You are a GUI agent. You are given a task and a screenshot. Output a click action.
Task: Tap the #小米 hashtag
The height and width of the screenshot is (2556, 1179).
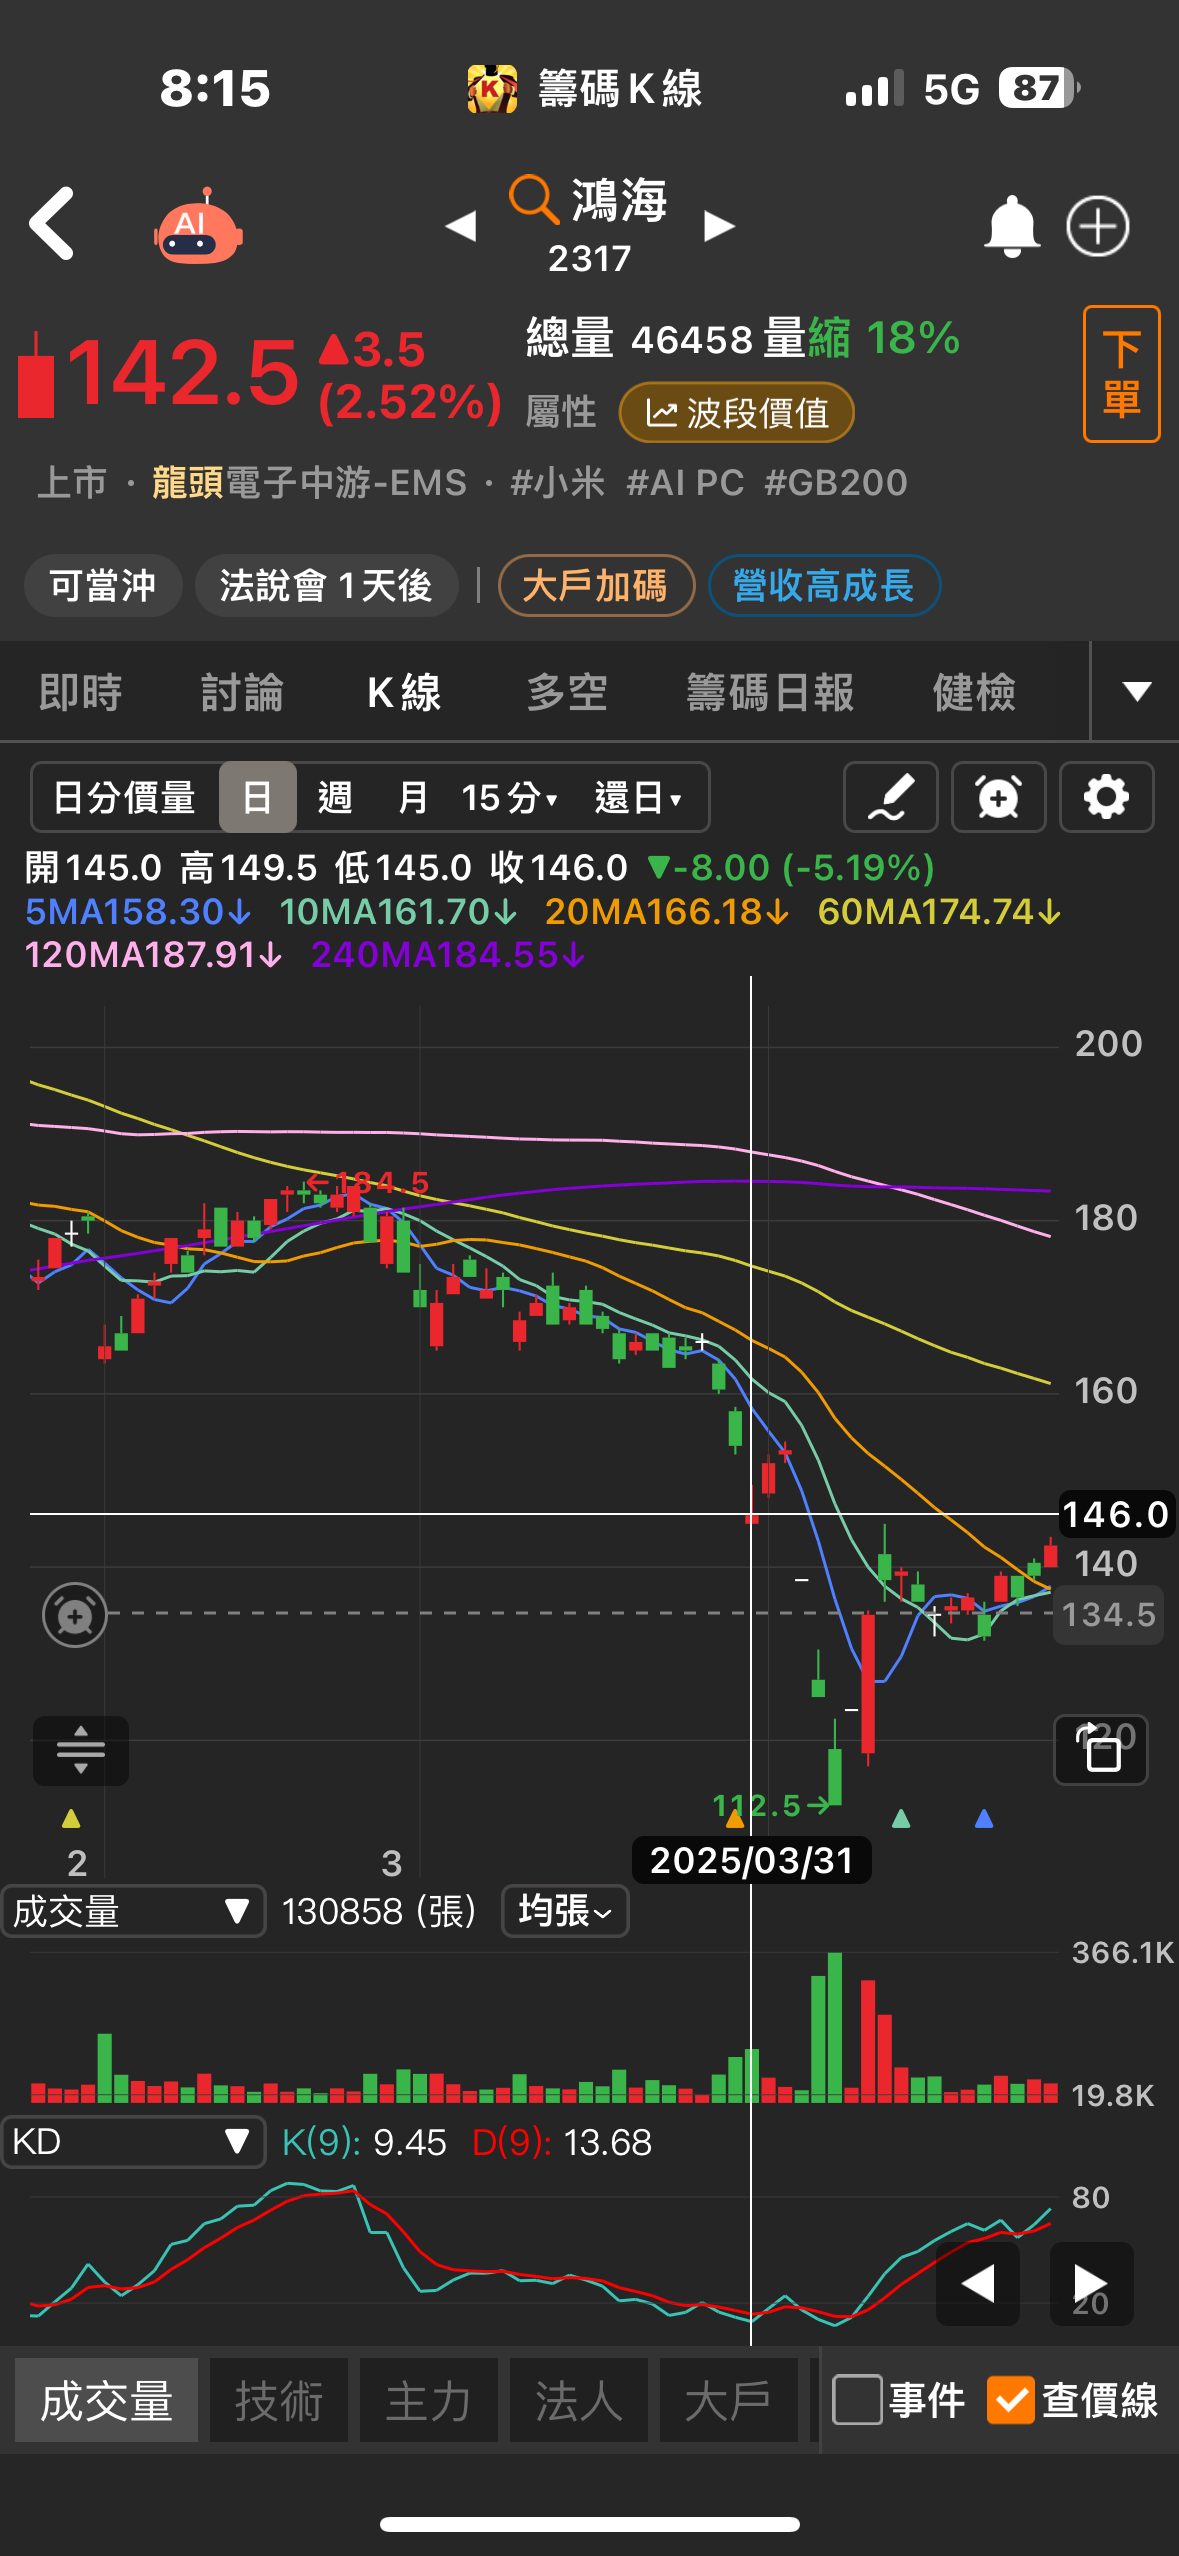click(x=558, y=482)
